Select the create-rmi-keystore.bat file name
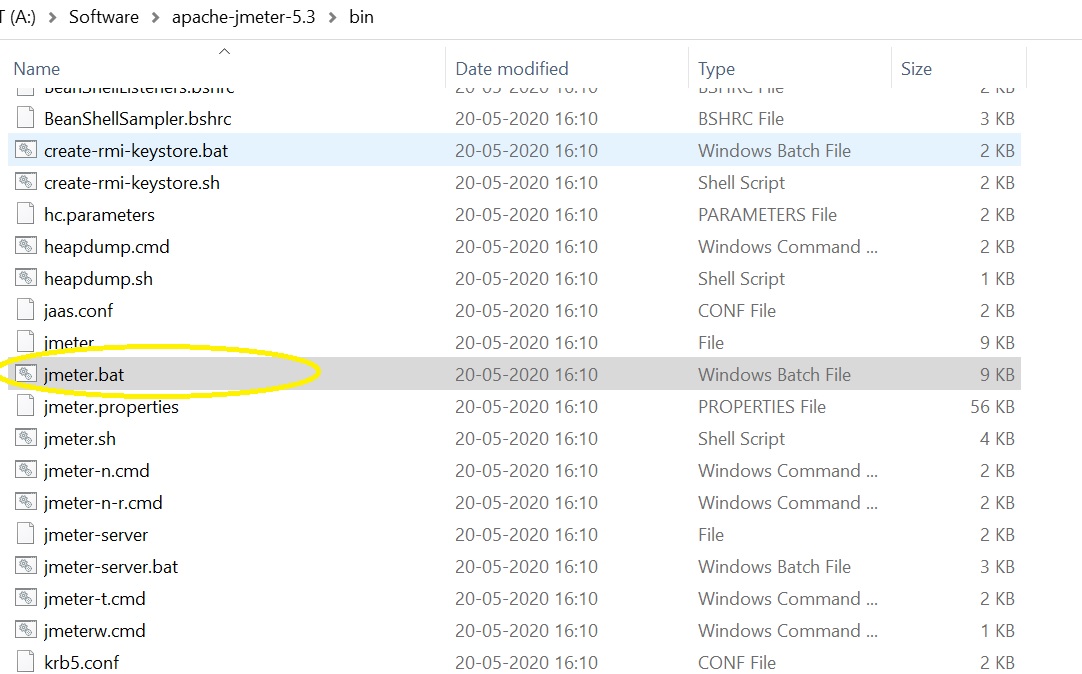1082x674 pixels. pos(136,150)
